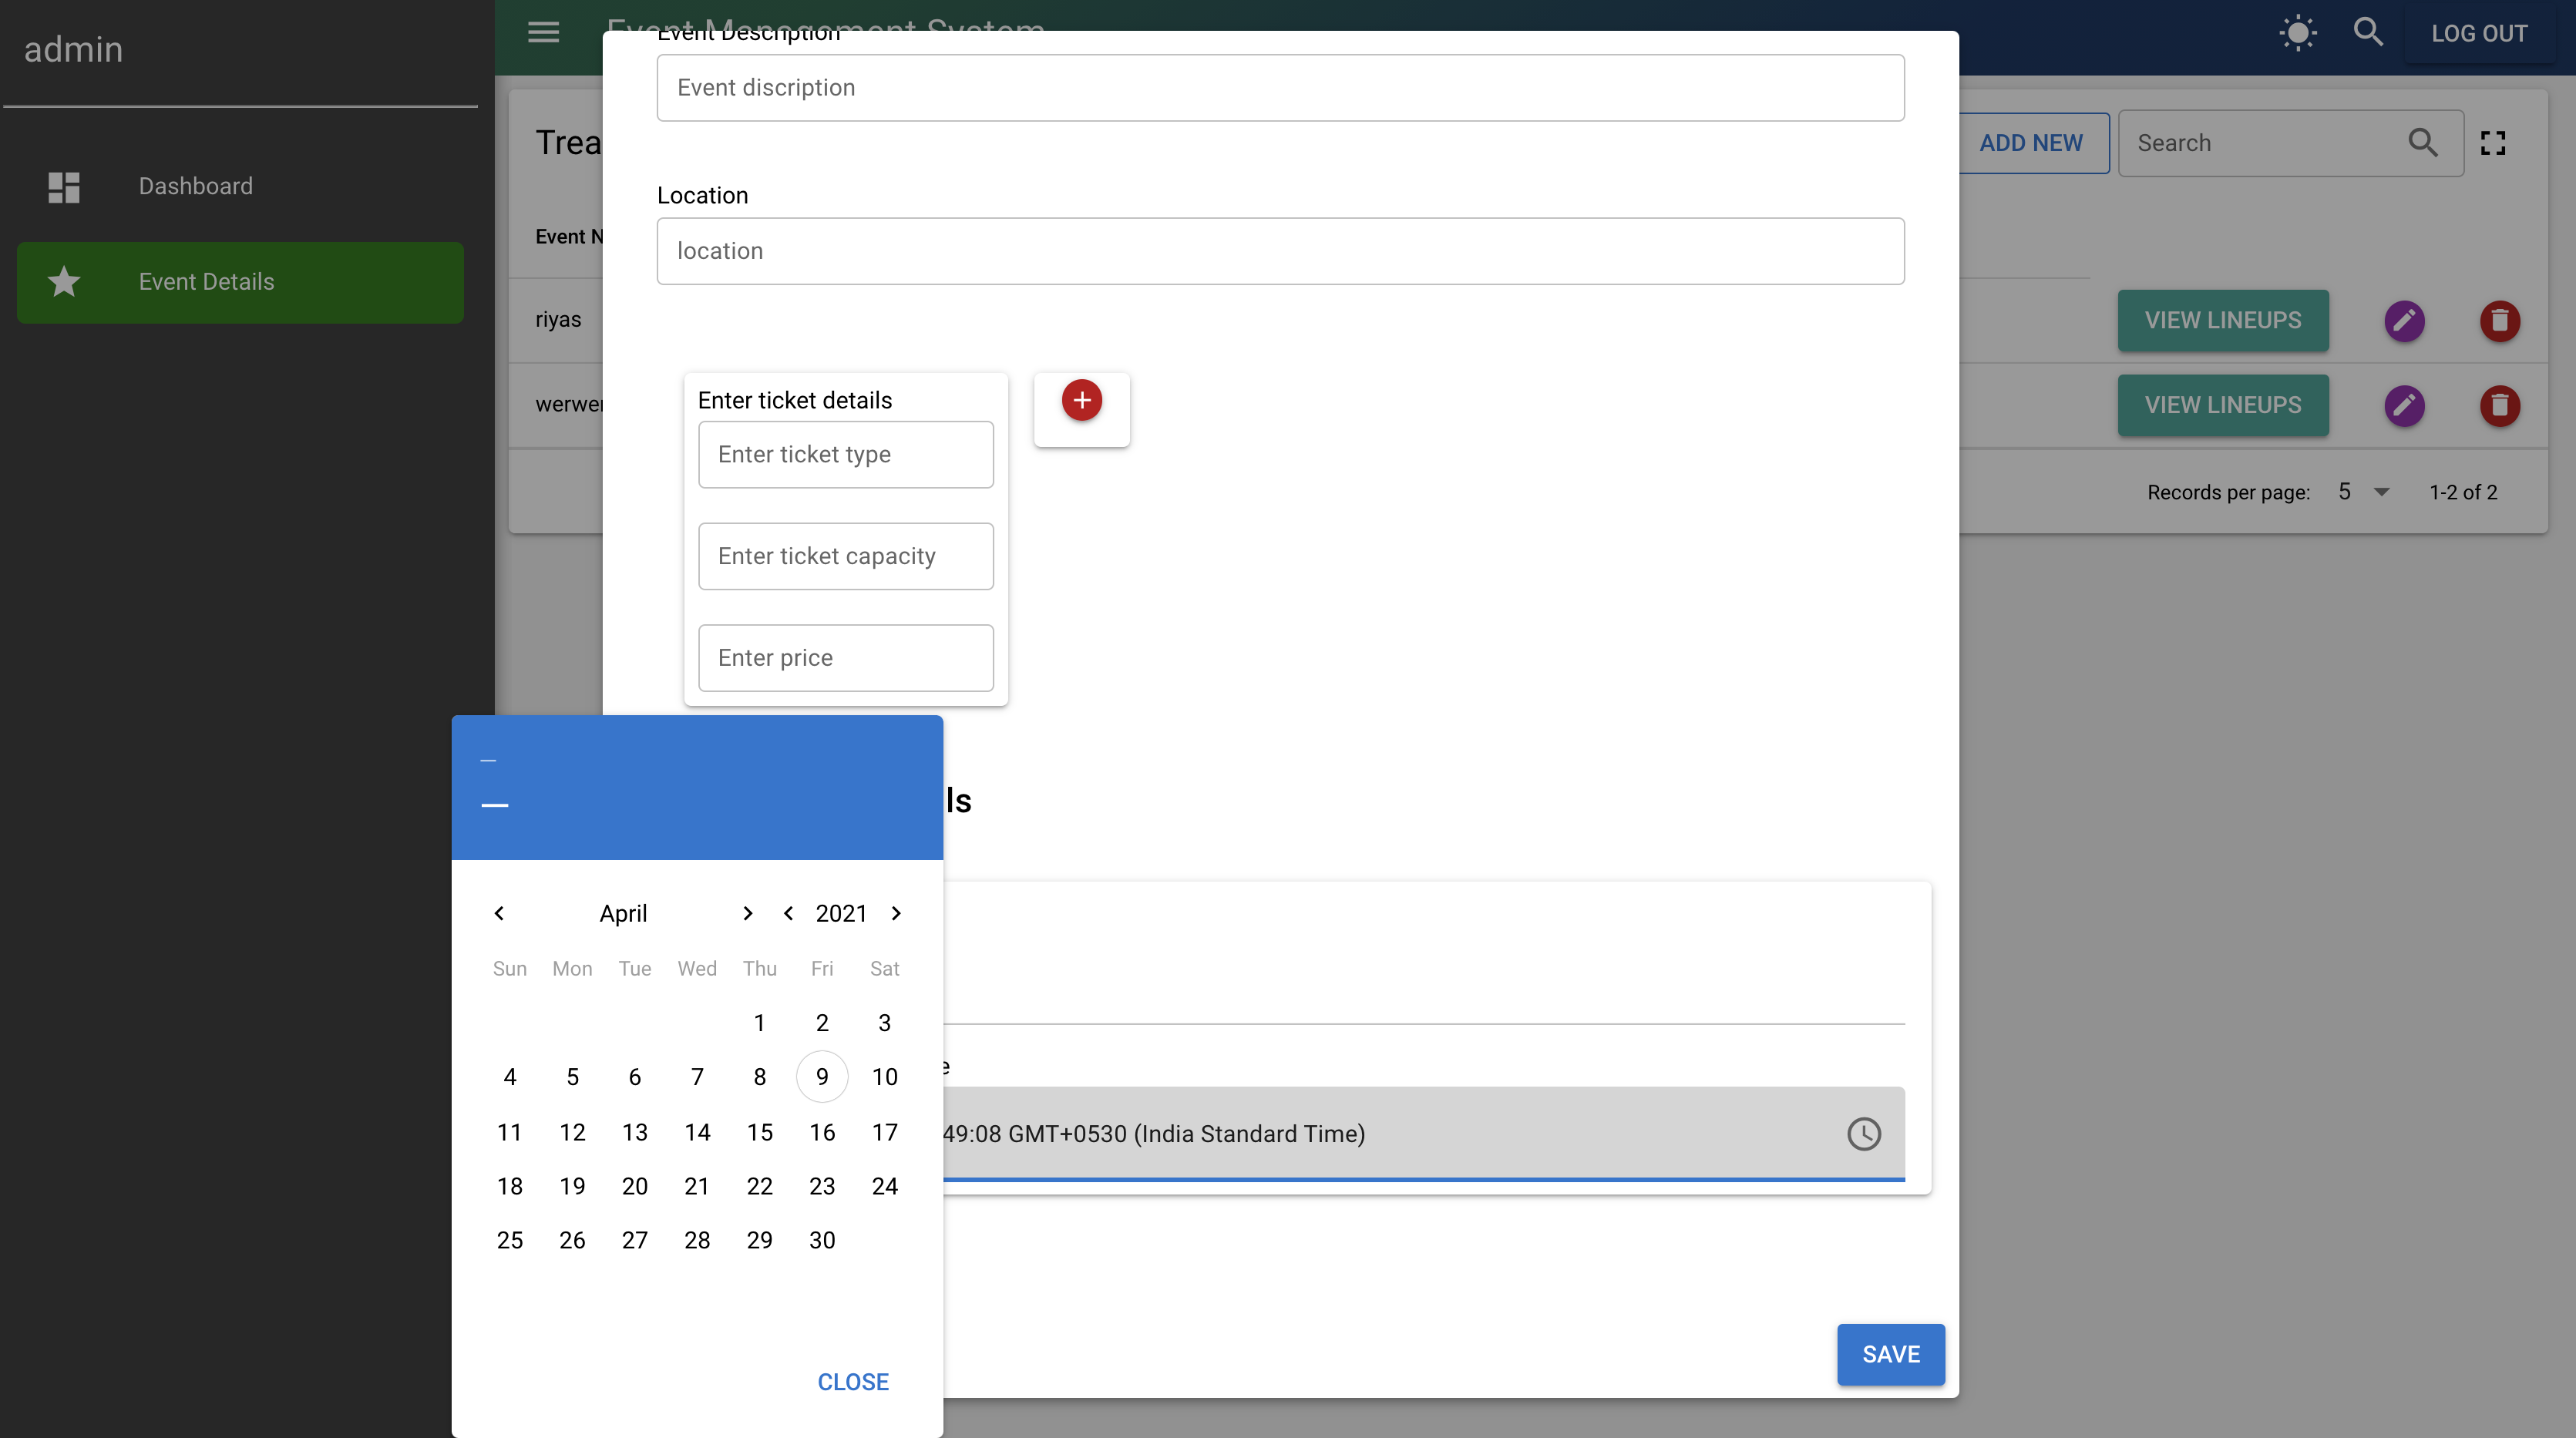Image resolution: width=2576 pixels, height=1438 pixels.
Task: Click the magnifier inside the Search field
Action: pyautogui.click(x=2422, y=142)
